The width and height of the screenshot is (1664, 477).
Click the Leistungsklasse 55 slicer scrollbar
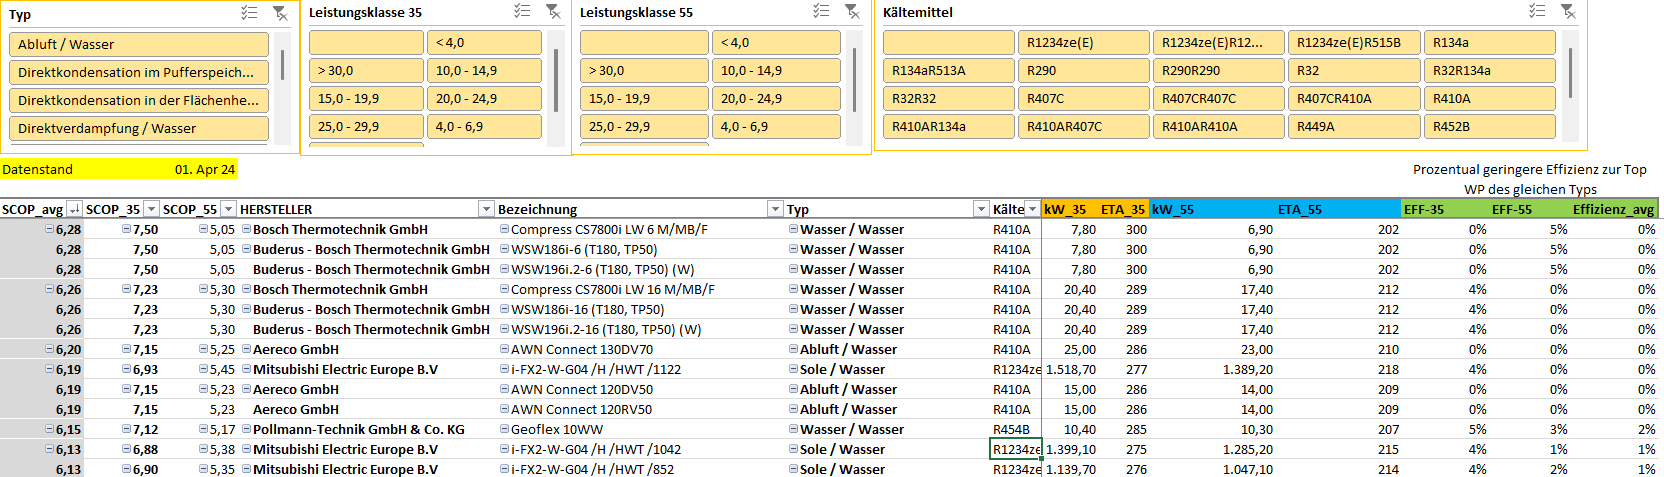click(855, 79)
